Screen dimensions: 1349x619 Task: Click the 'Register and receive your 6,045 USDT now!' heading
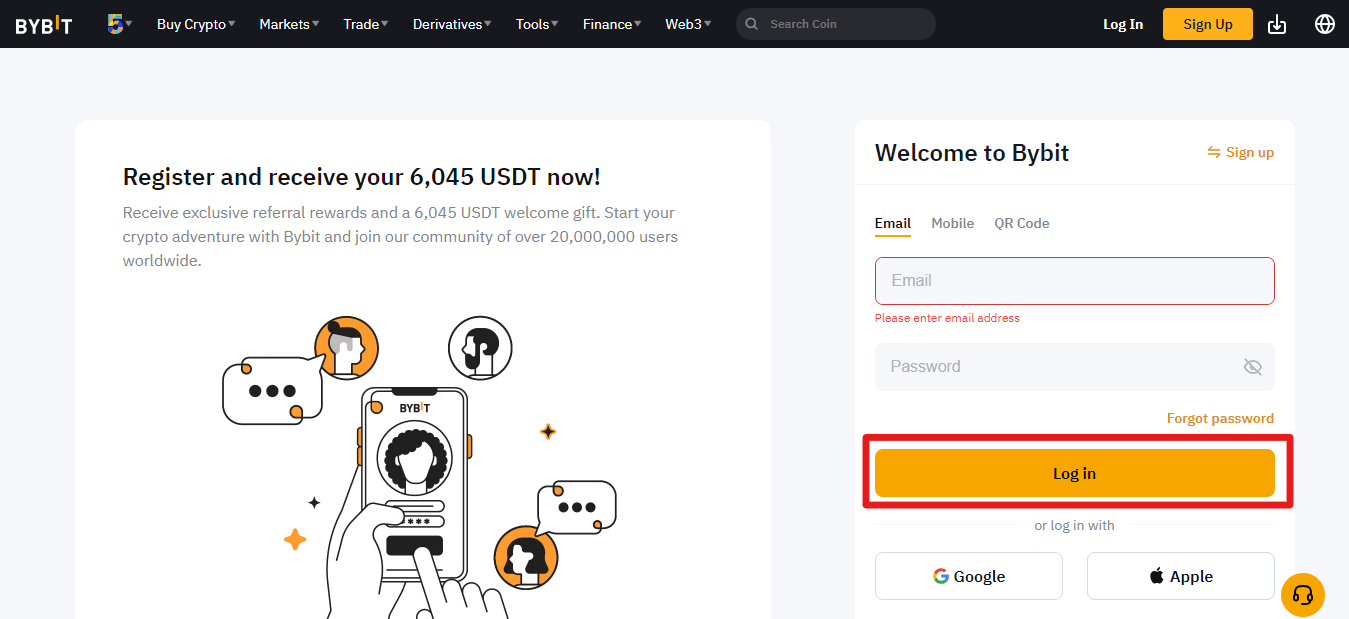tap(362, 178)
